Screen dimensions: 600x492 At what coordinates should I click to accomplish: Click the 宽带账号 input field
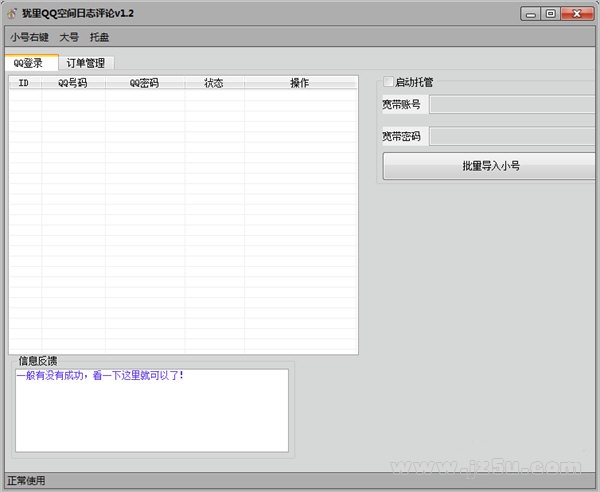pos(512,104)
